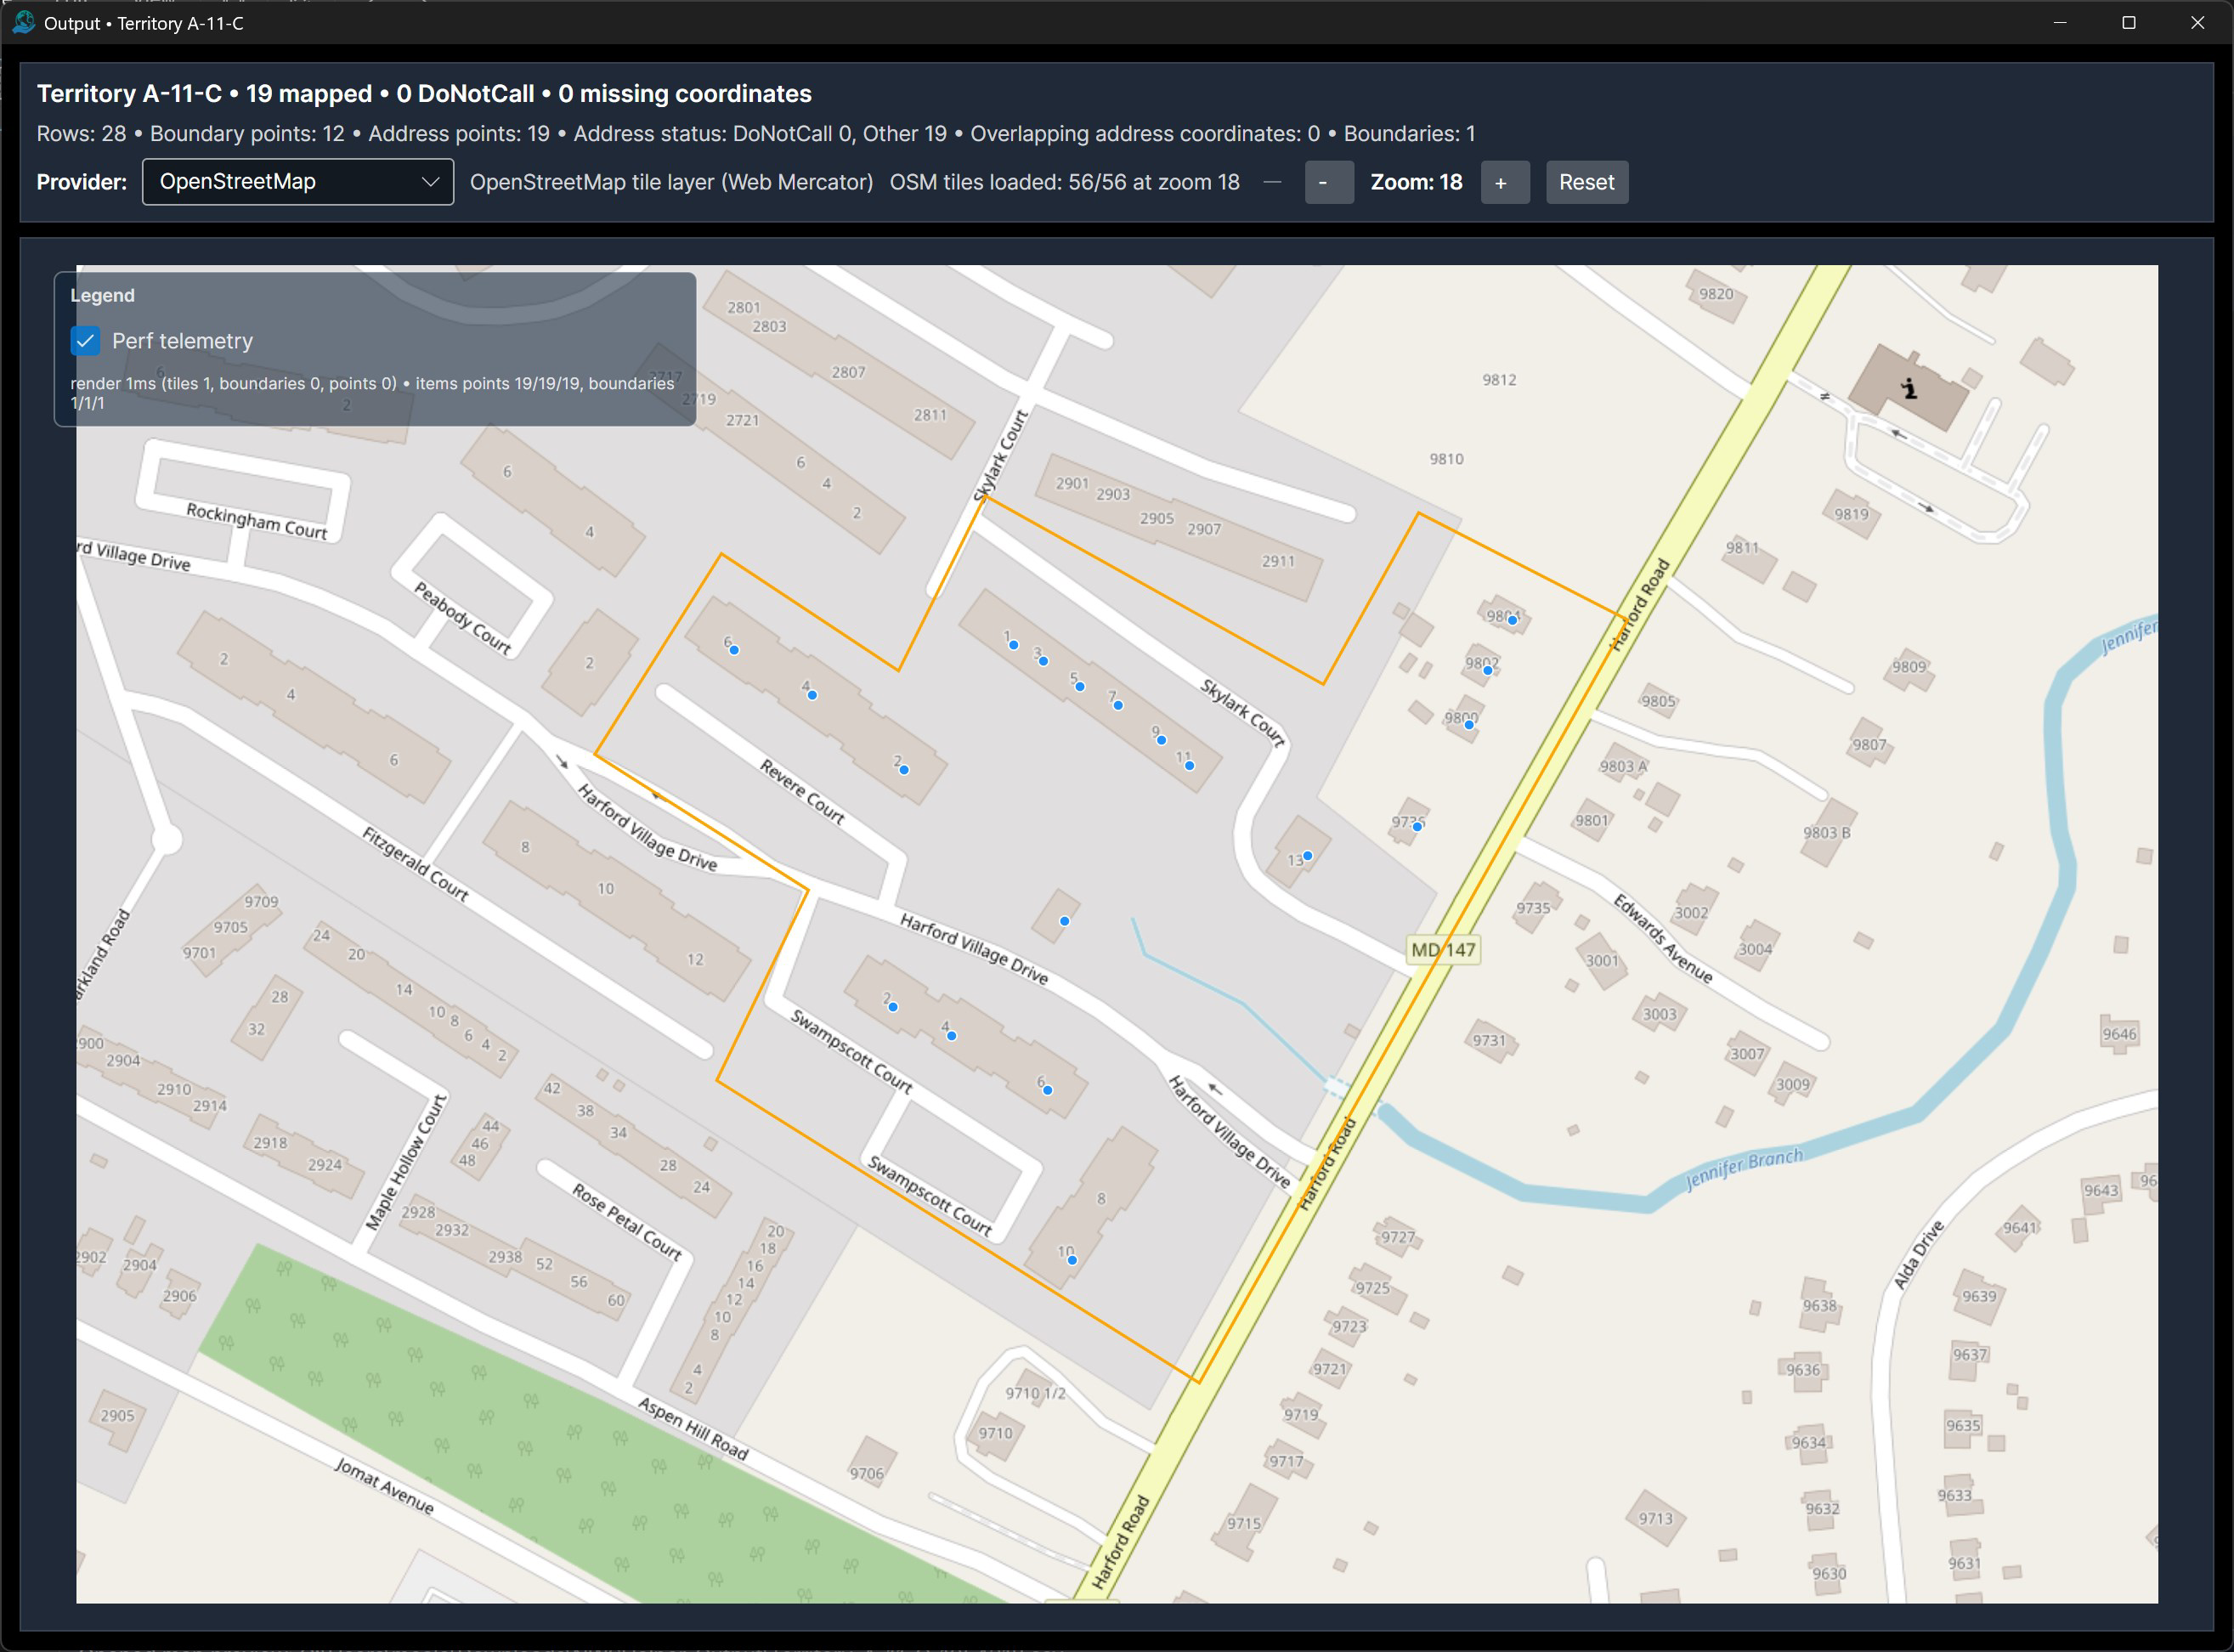The height and width of the screenshot is (1652, 2234).
Task: Click the blue dot at 2 Swampscott Court
Action: 893,1007
